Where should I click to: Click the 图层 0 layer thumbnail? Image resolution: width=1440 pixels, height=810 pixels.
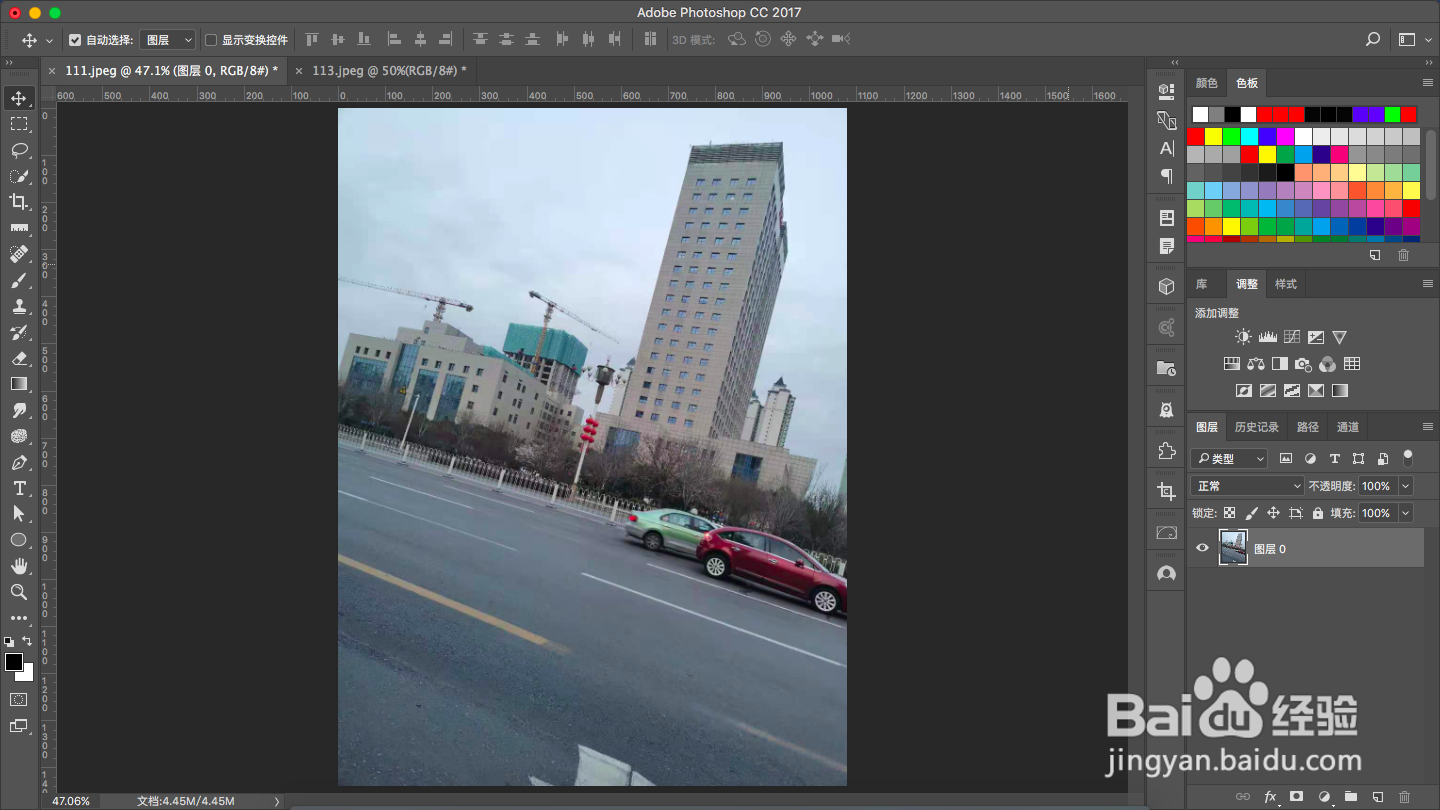point(1233,548)
